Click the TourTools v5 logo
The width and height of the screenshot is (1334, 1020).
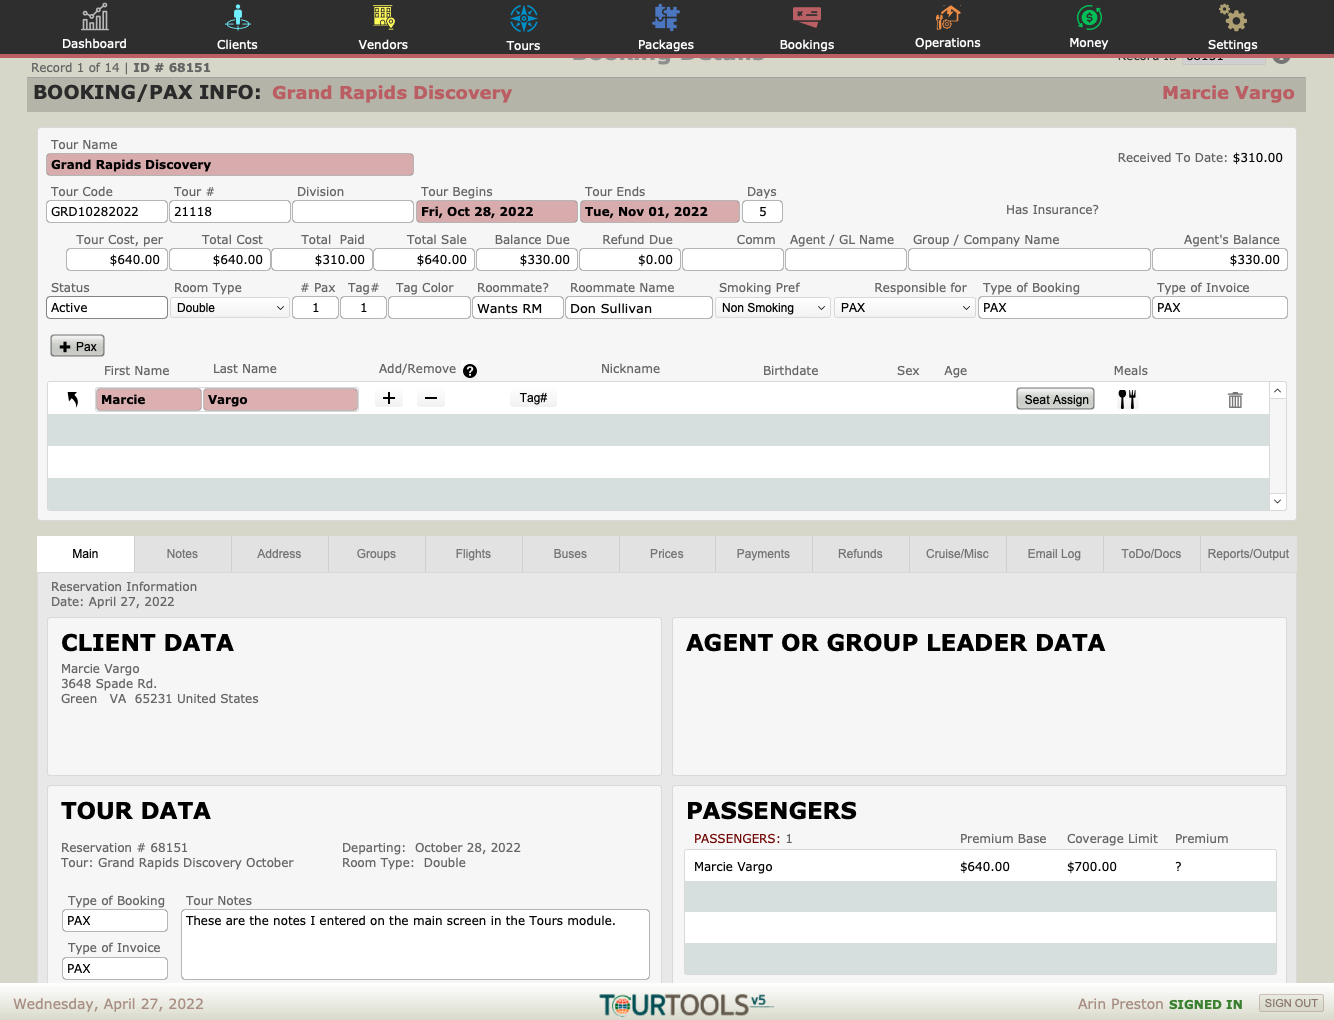[x=686, y=1004]
